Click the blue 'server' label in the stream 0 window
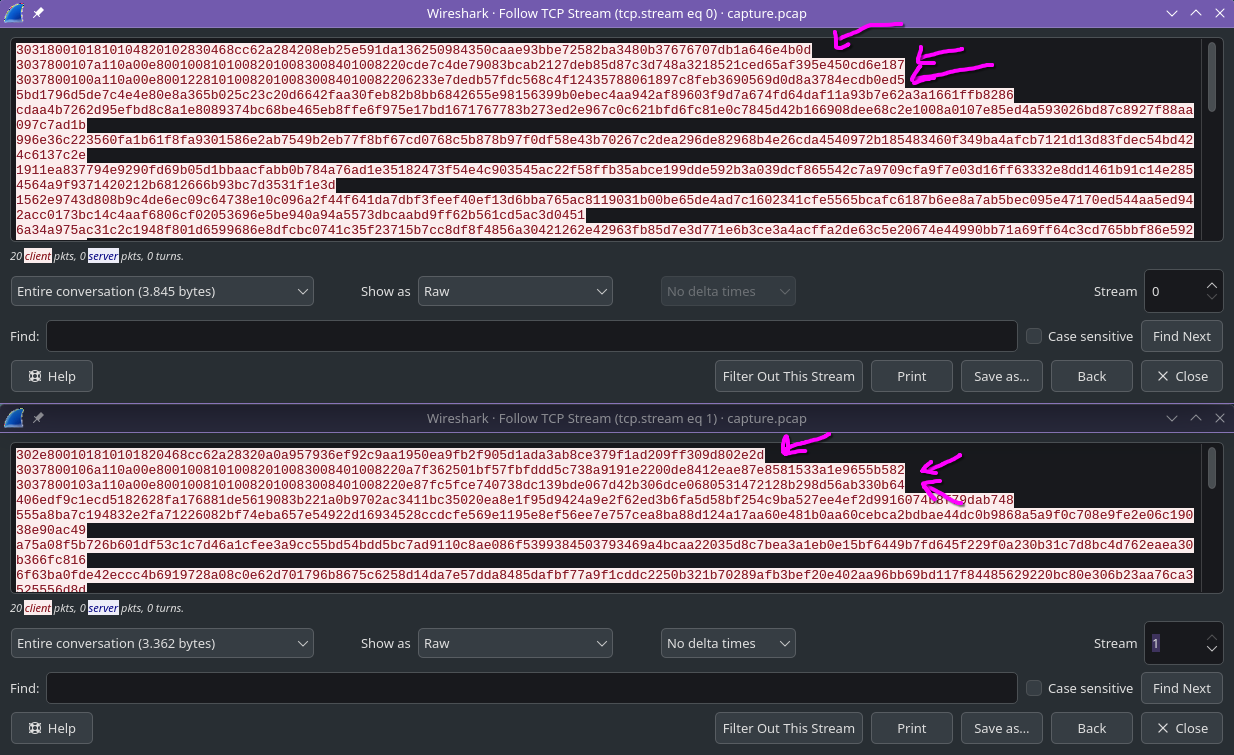The height and width of the screenshot is (755, 1234). [x=104, y=256]
